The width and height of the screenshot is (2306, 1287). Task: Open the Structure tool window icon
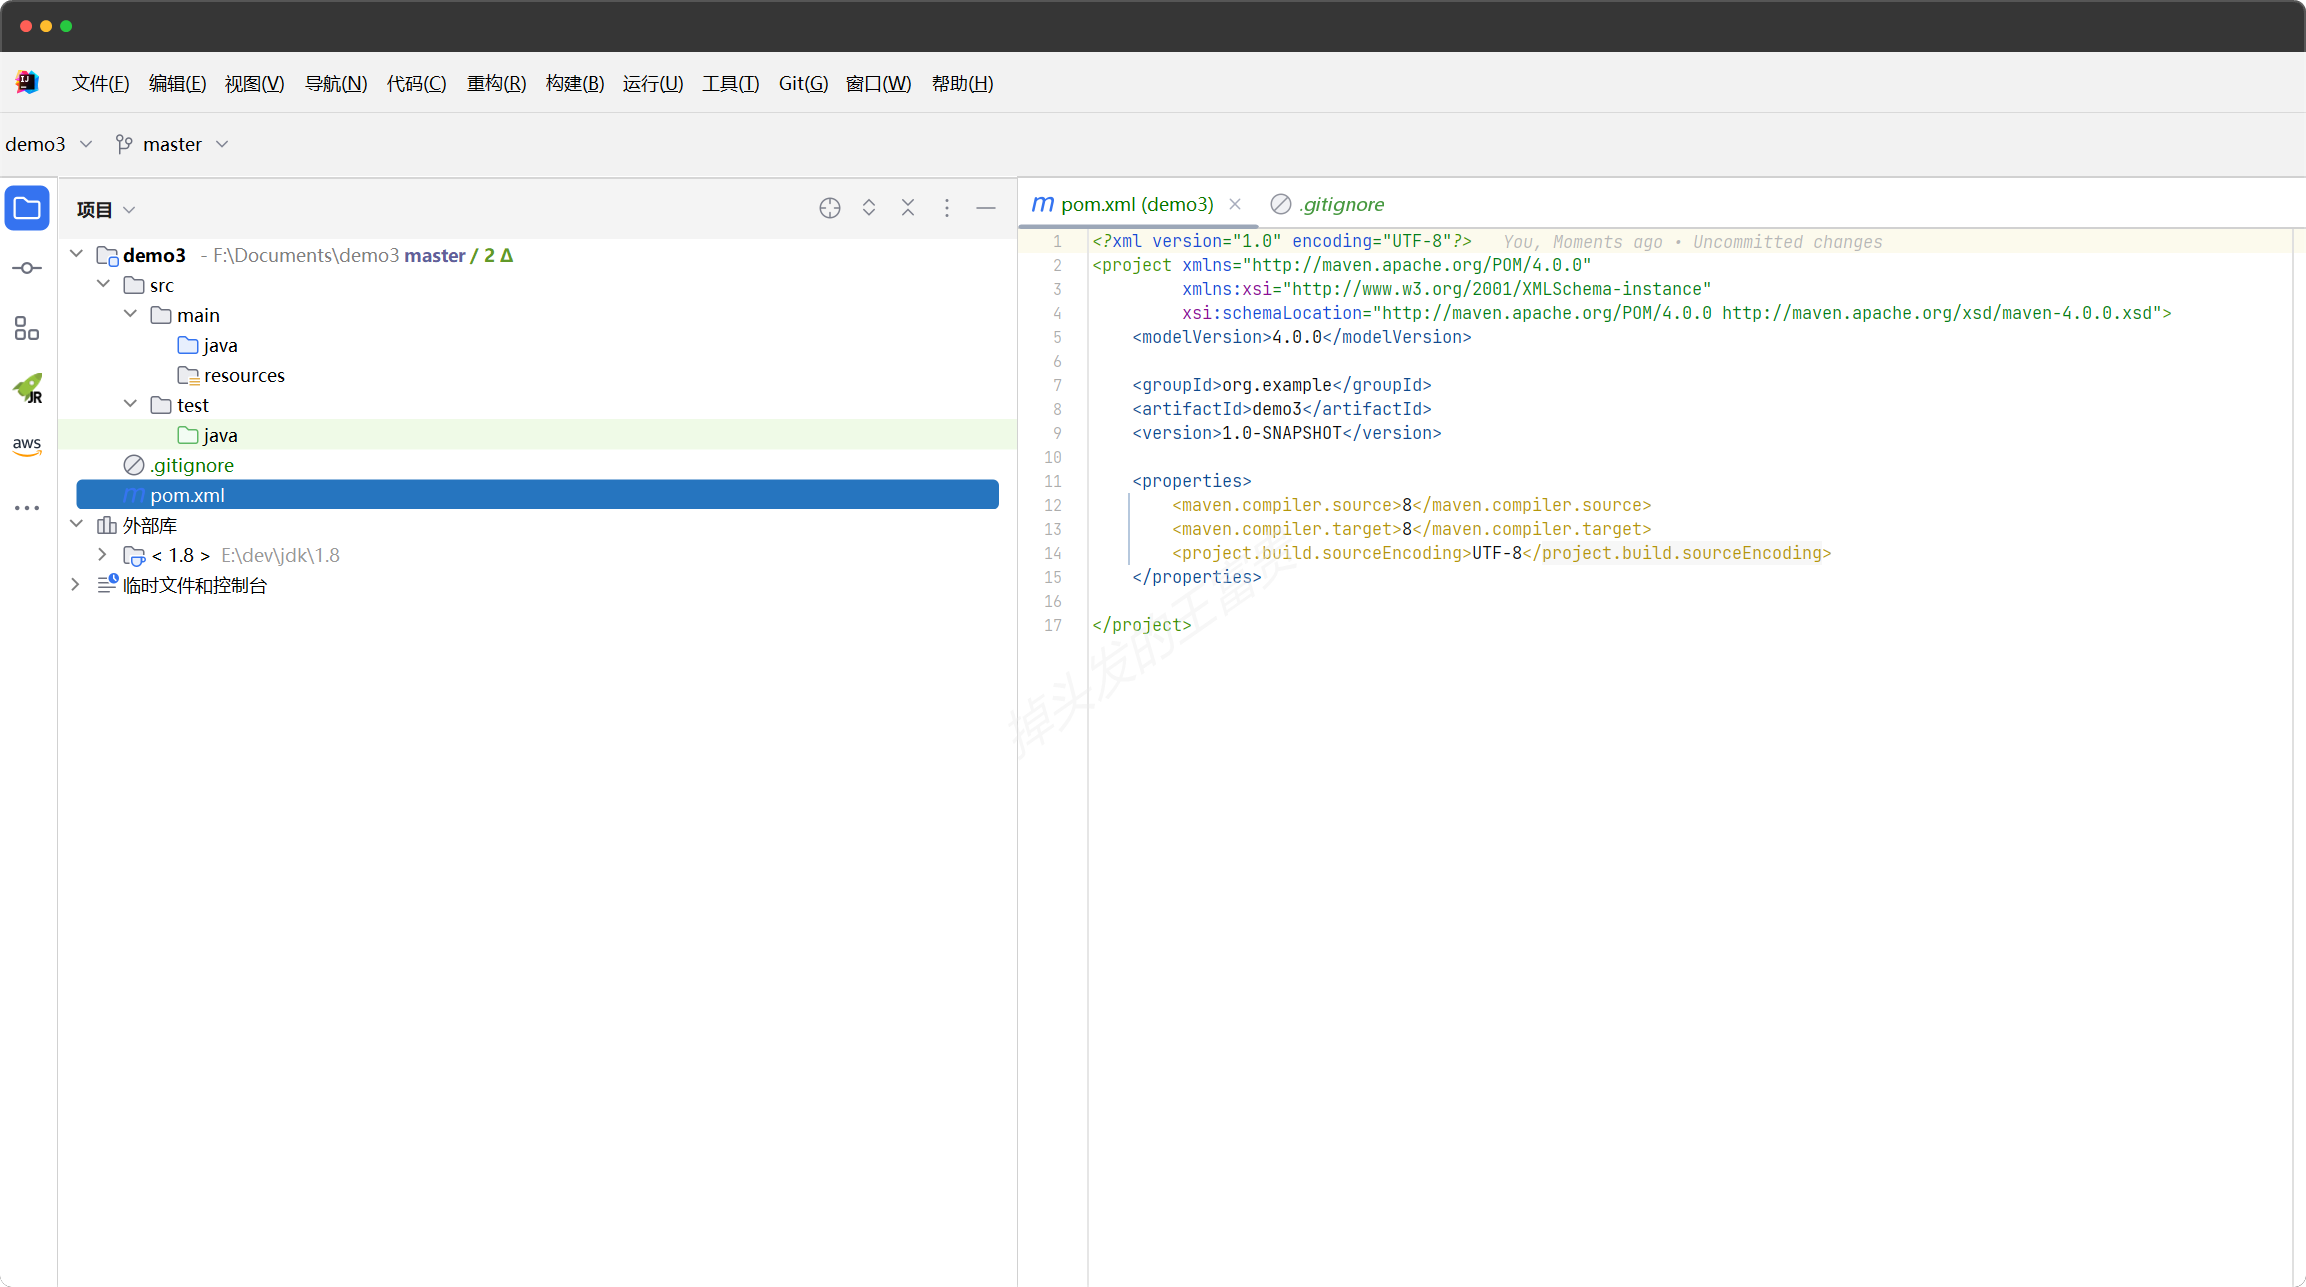click(27, 328)
